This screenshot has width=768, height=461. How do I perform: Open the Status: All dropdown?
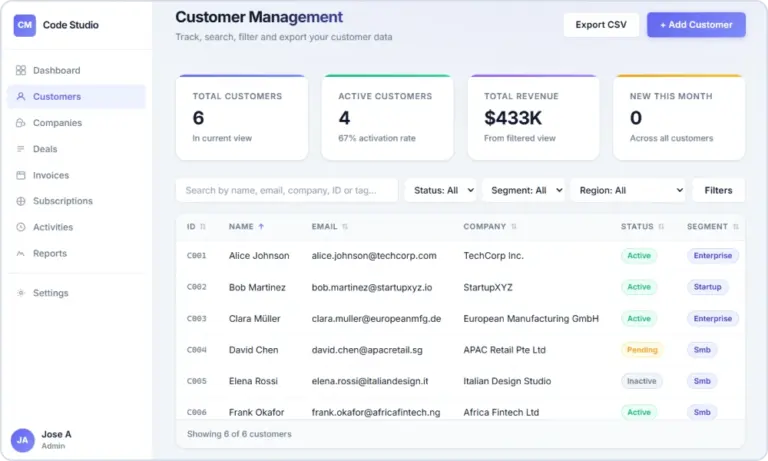440,191
